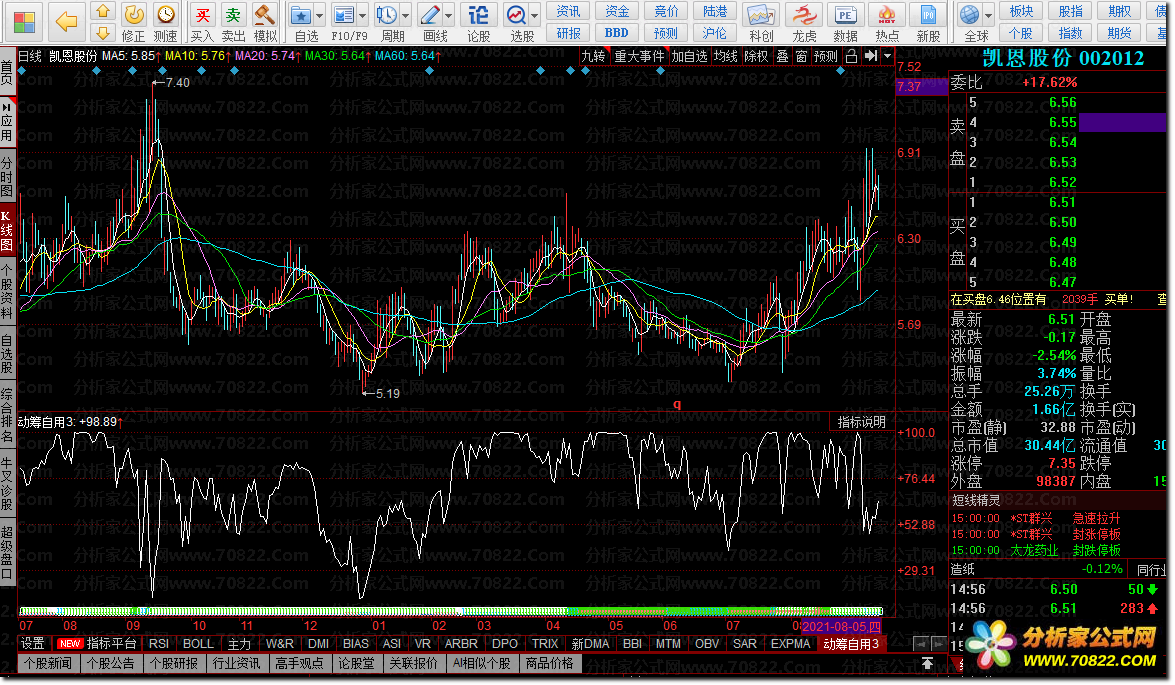
Task: Toggle 九转 indicator in chart header
Action: click(x=593, y=56)
